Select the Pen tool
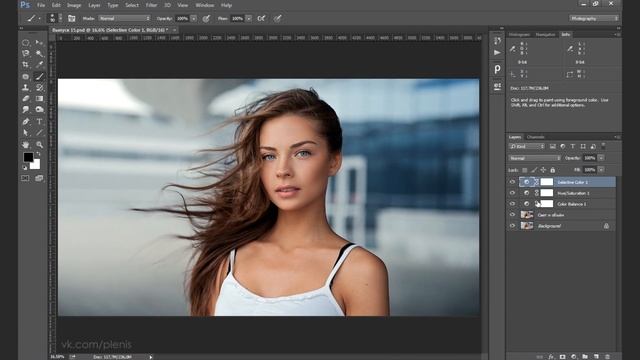This screenshot has height=360, width=640. pos(25,121)
